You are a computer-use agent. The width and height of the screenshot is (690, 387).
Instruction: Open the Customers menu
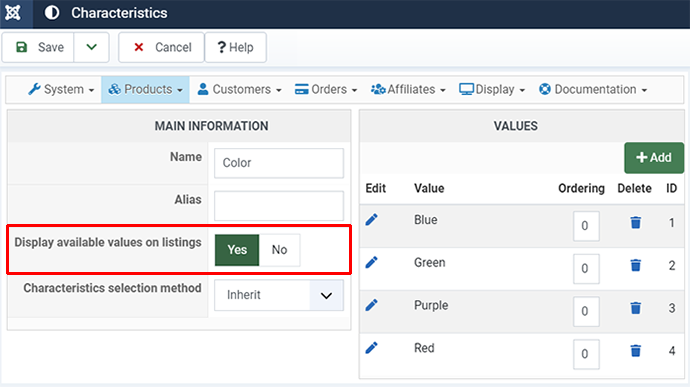[239, 89]
